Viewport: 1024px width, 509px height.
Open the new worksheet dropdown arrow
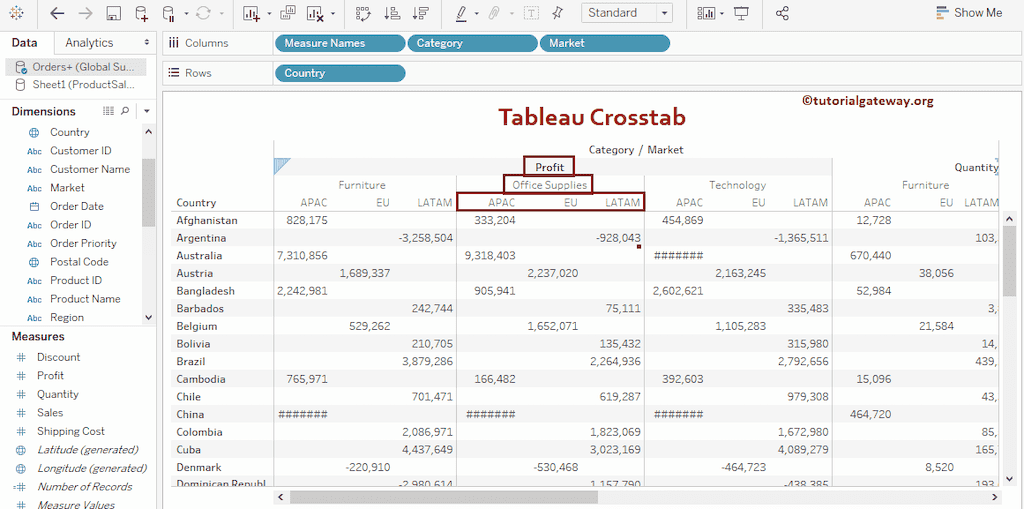tap(269, 14)
